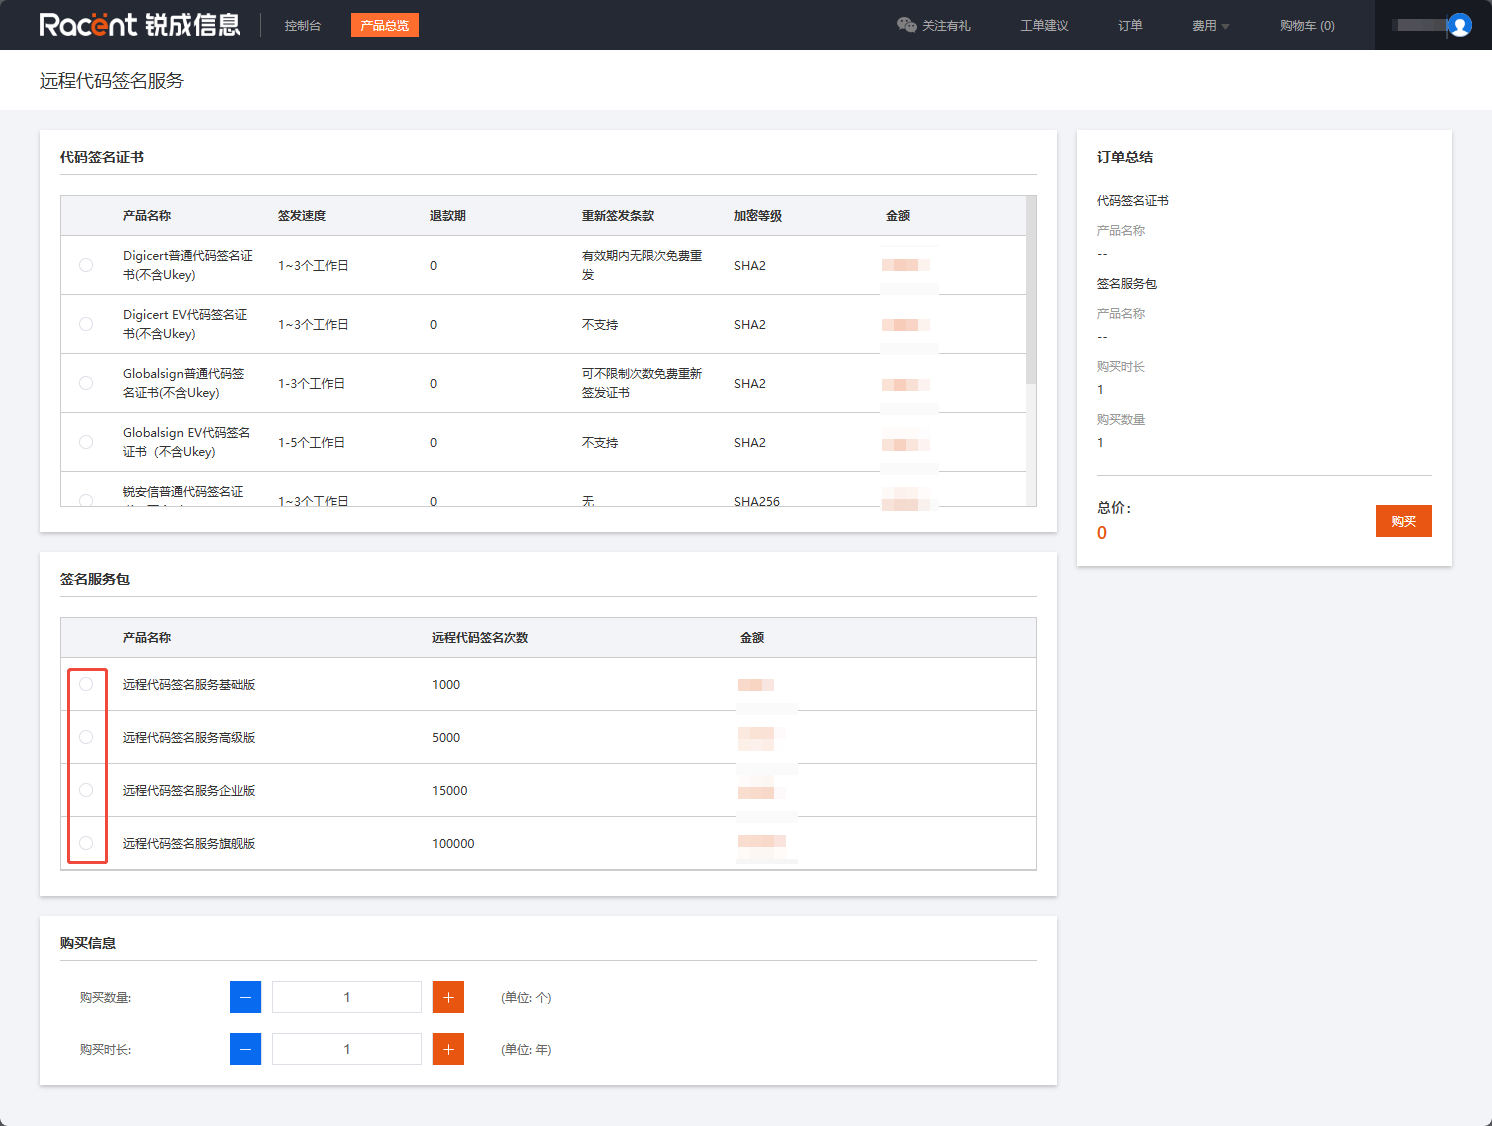The height and width of the screenshot is (1126, 1492).
Task: Increase 购买数量 with the plus button
Action: click(448, 997)
